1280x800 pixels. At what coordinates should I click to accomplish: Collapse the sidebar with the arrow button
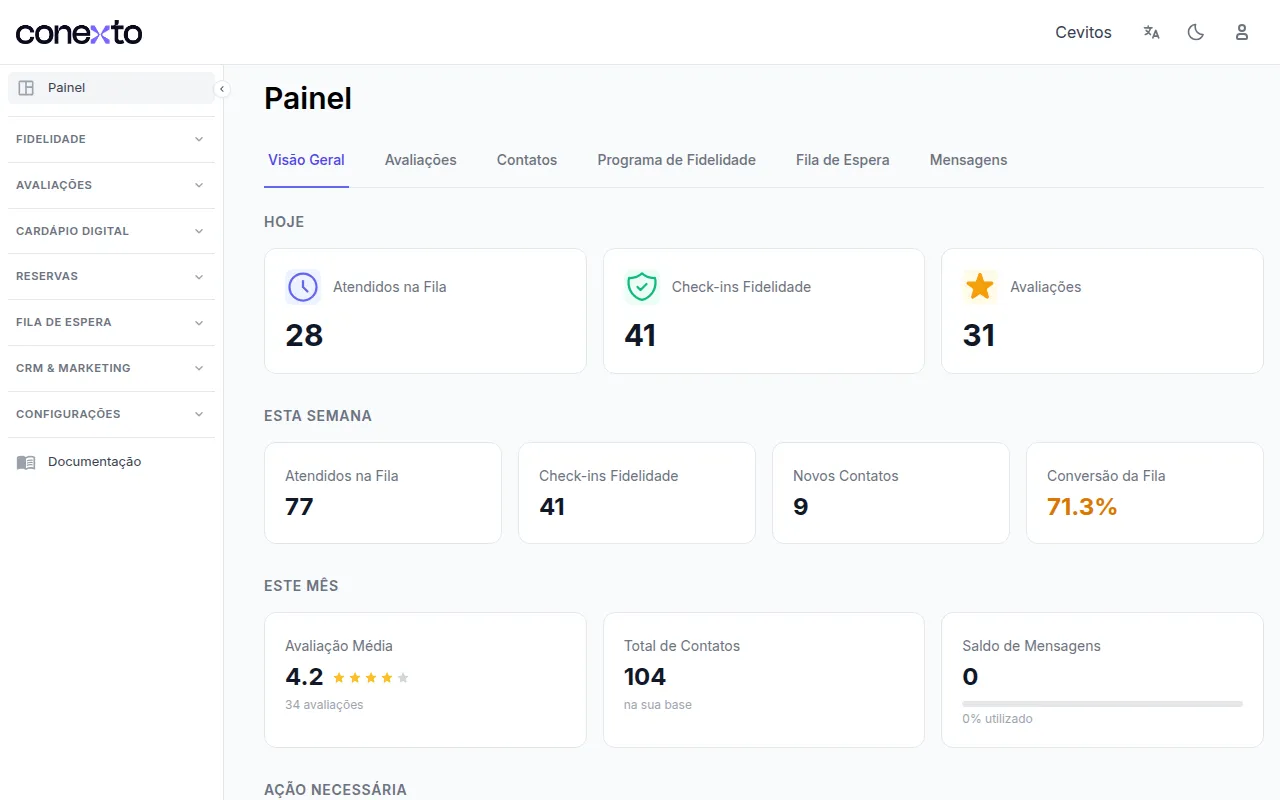(222, 89)
